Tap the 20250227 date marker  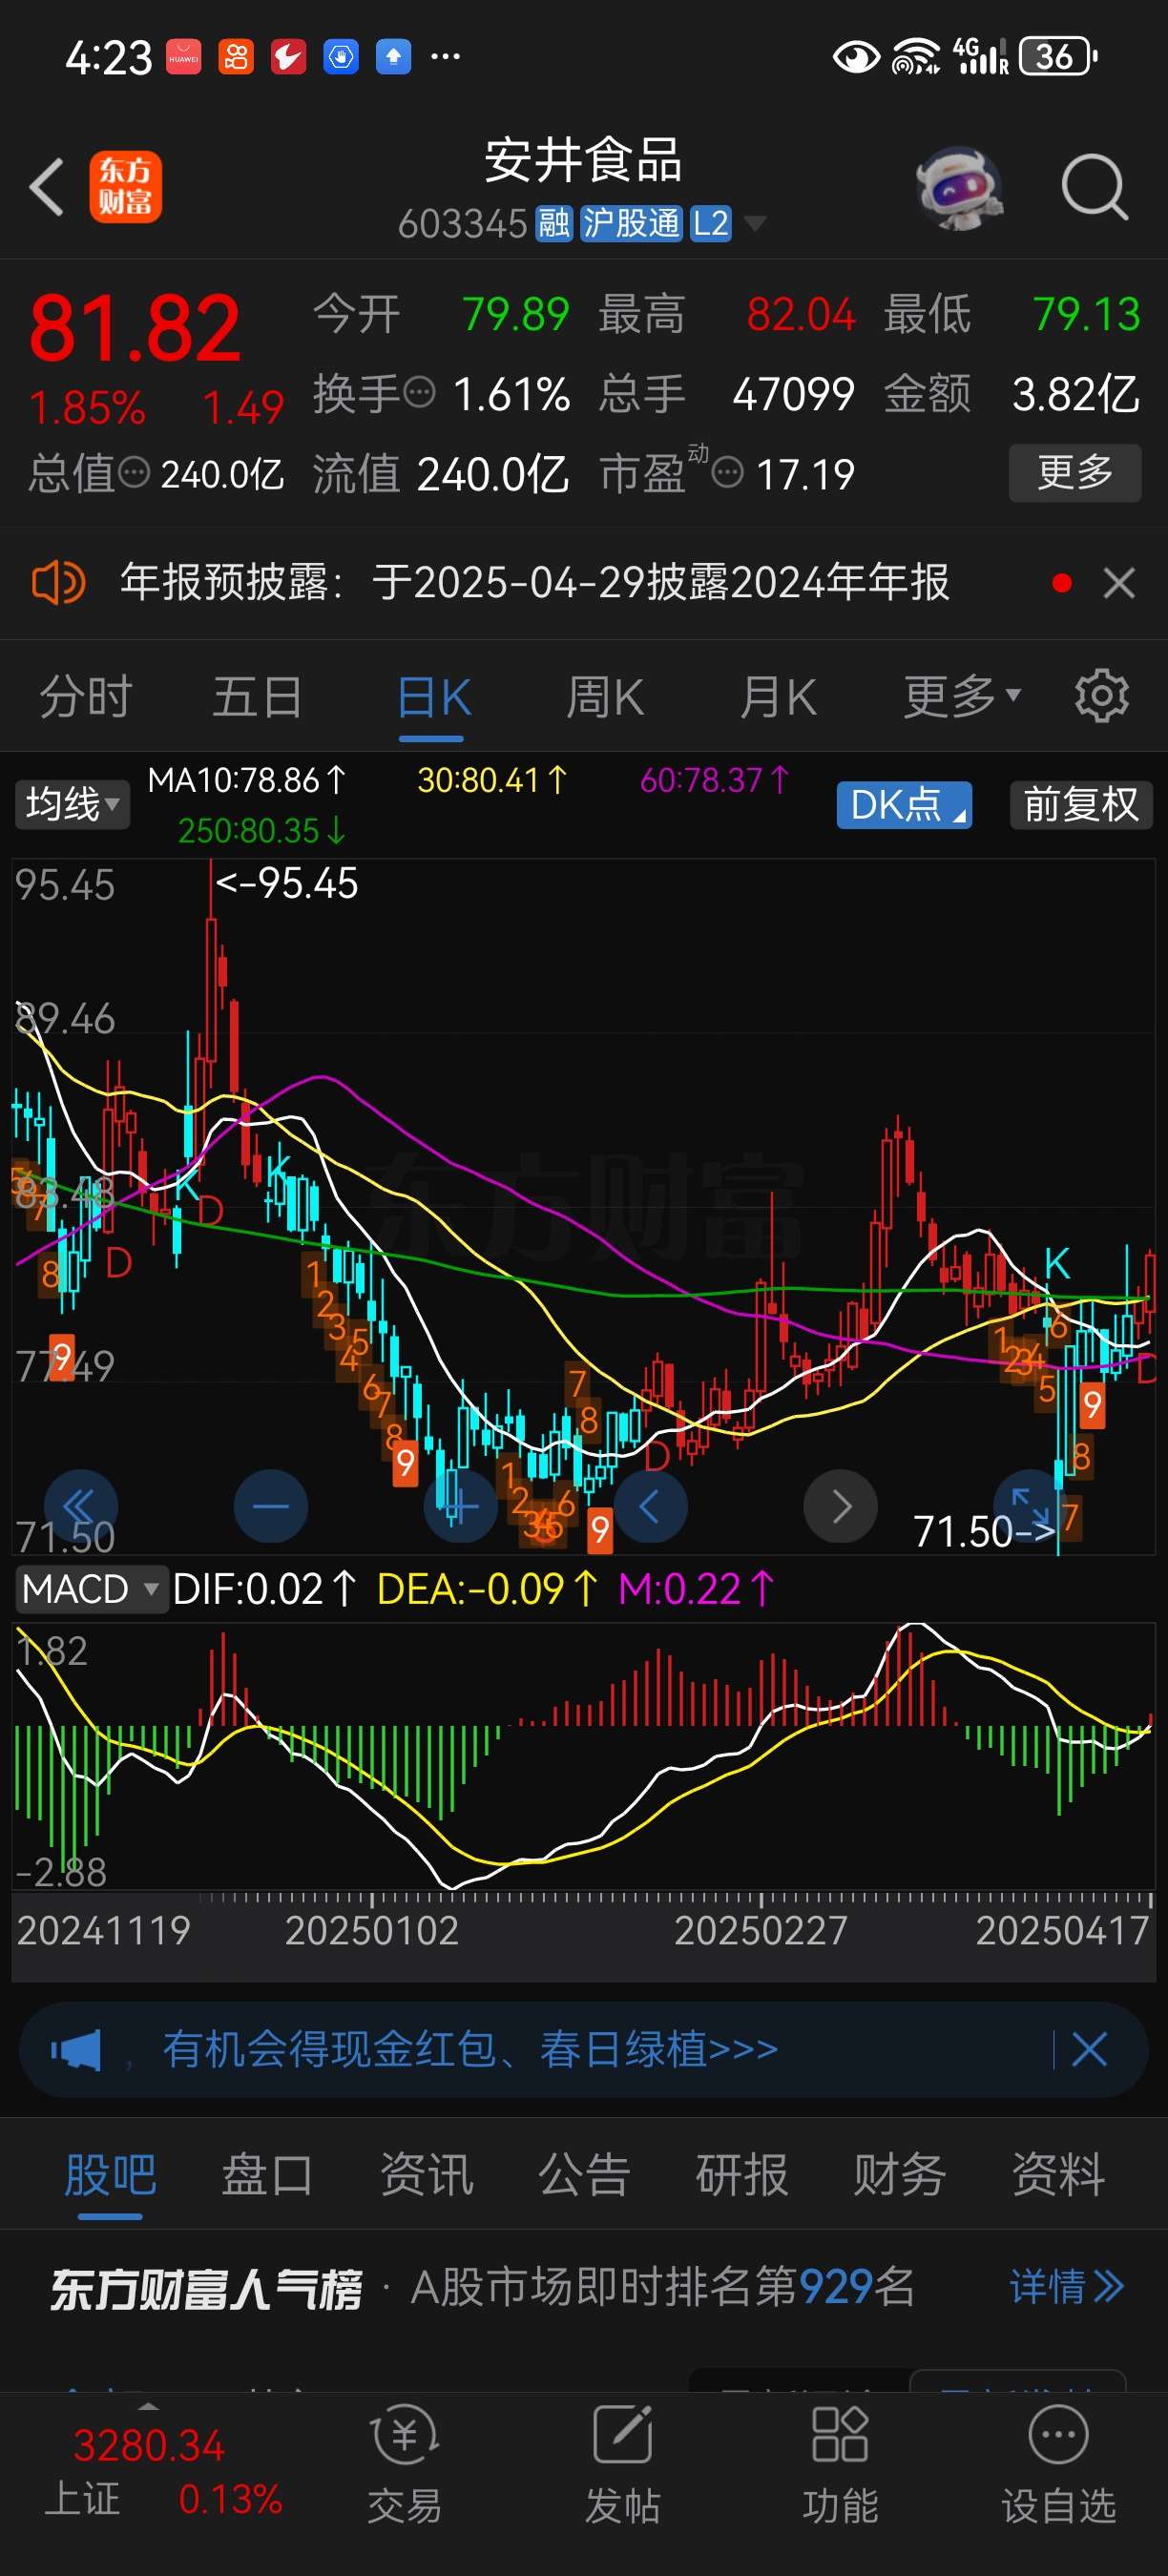coord(761,1930)
